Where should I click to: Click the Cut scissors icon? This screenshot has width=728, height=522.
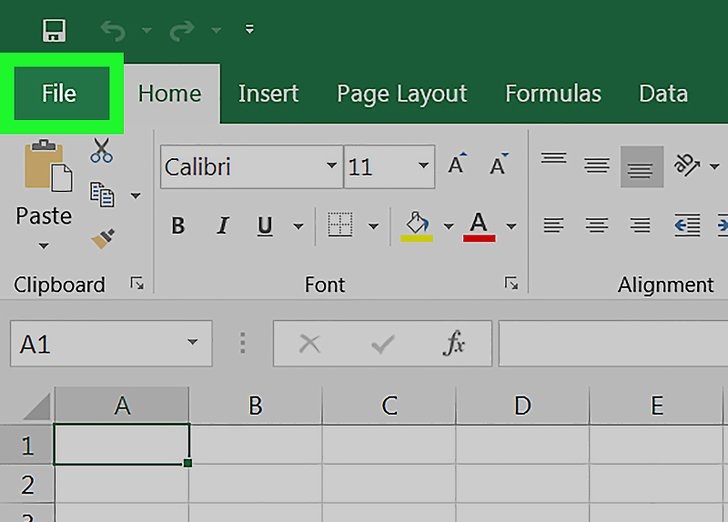pyautogui.click(x=101, y=150)
